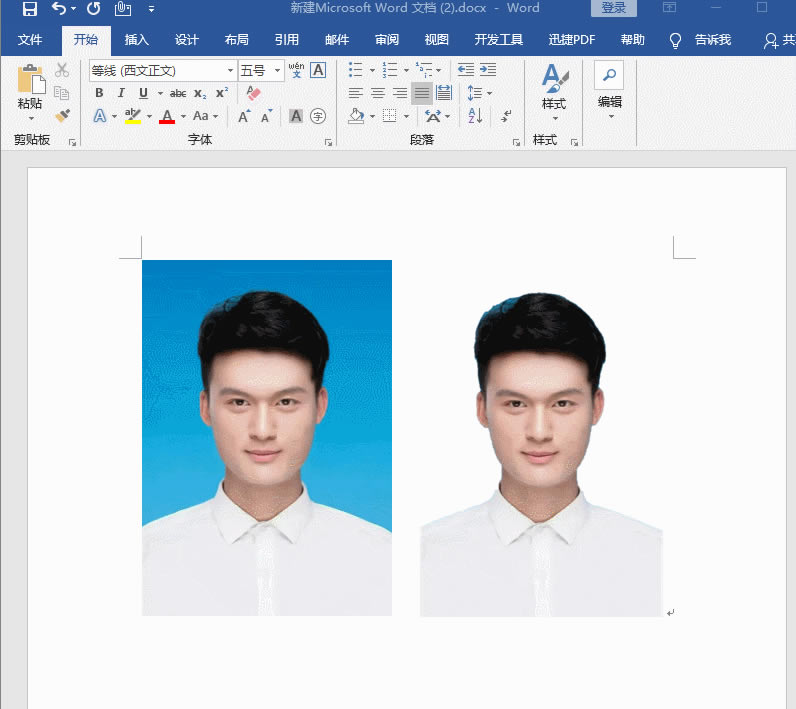Open the 布局 ribbon tab

(x=237, y=40)
